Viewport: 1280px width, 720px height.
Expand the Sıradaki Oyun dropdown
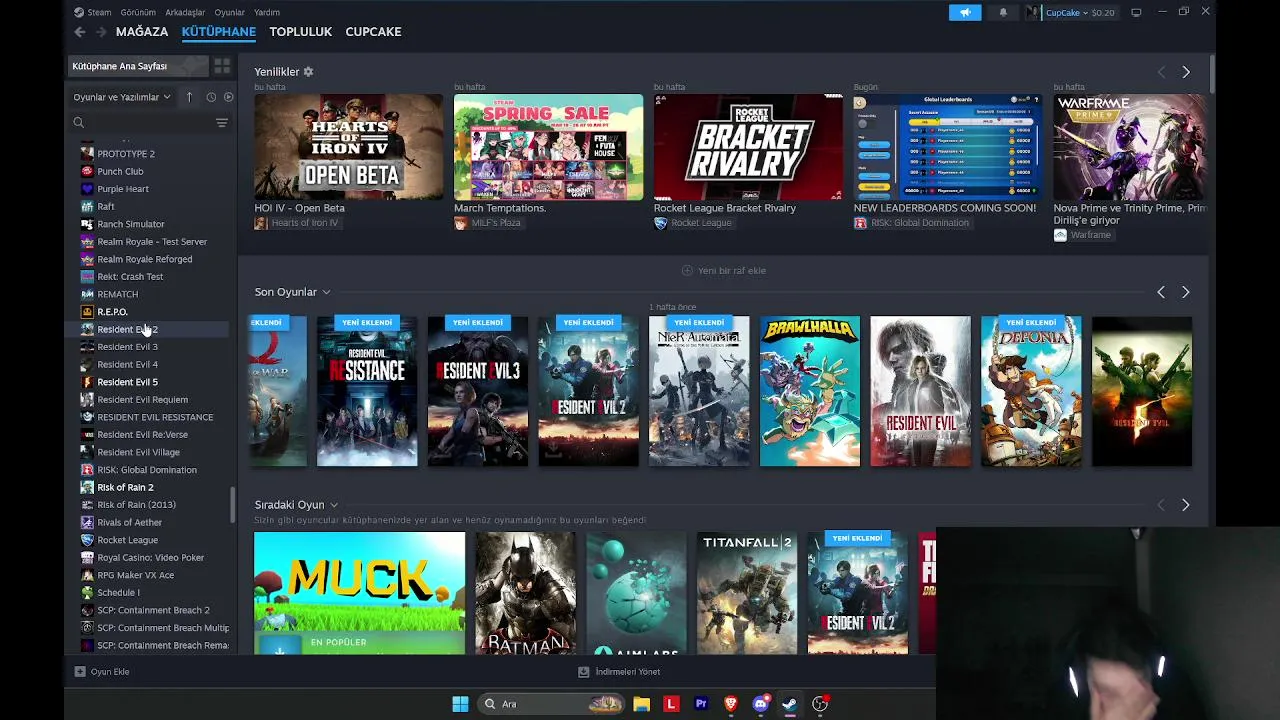(334, 505)
